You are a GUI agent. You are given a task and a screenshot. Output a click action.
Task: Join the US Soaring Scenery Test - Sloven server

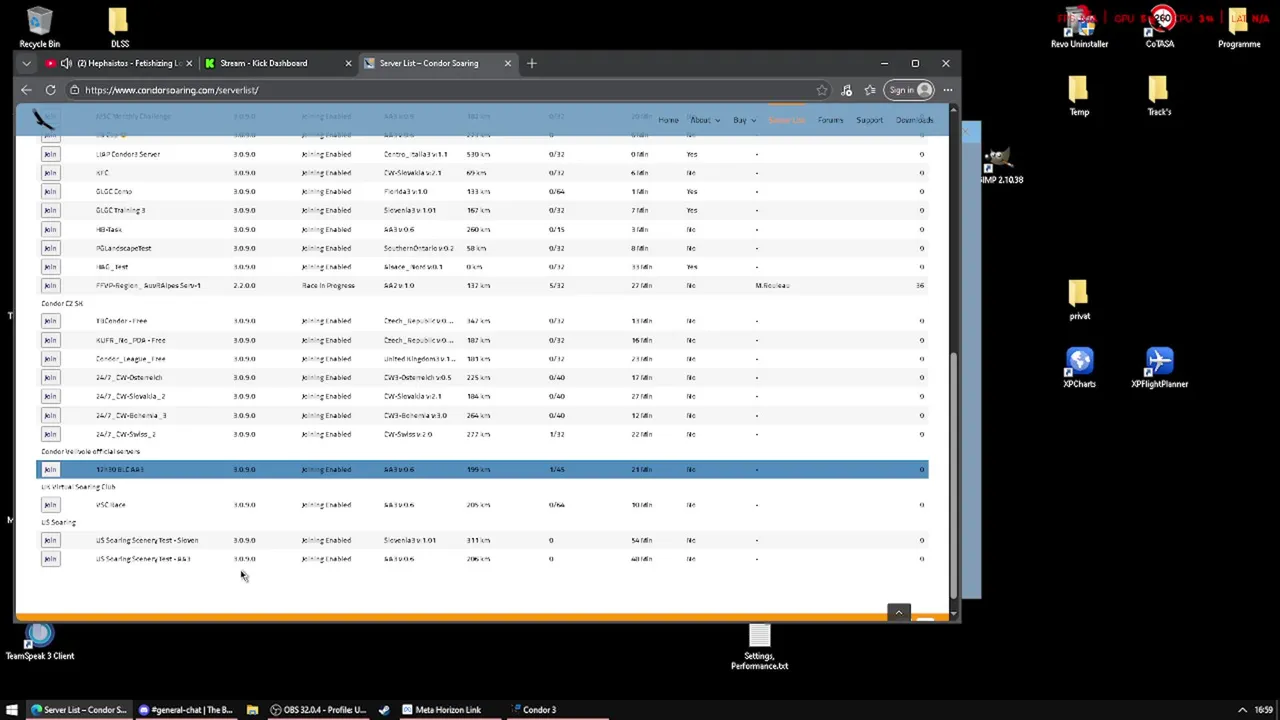pyautogui.click(x=50, y=540)
